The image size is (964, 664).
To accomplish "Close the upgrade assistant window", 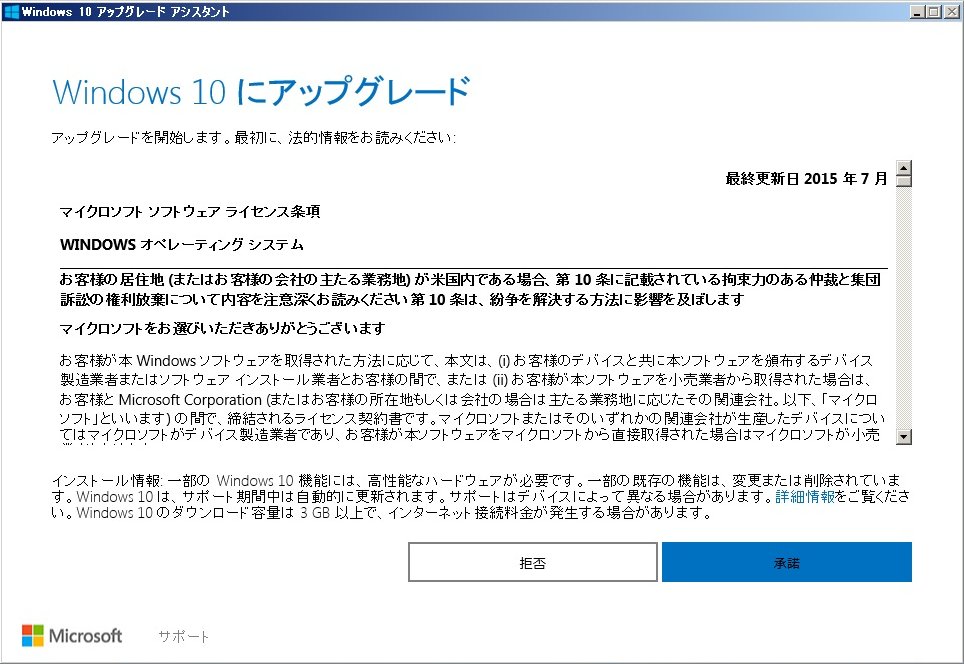I will [x=950, y=12].
